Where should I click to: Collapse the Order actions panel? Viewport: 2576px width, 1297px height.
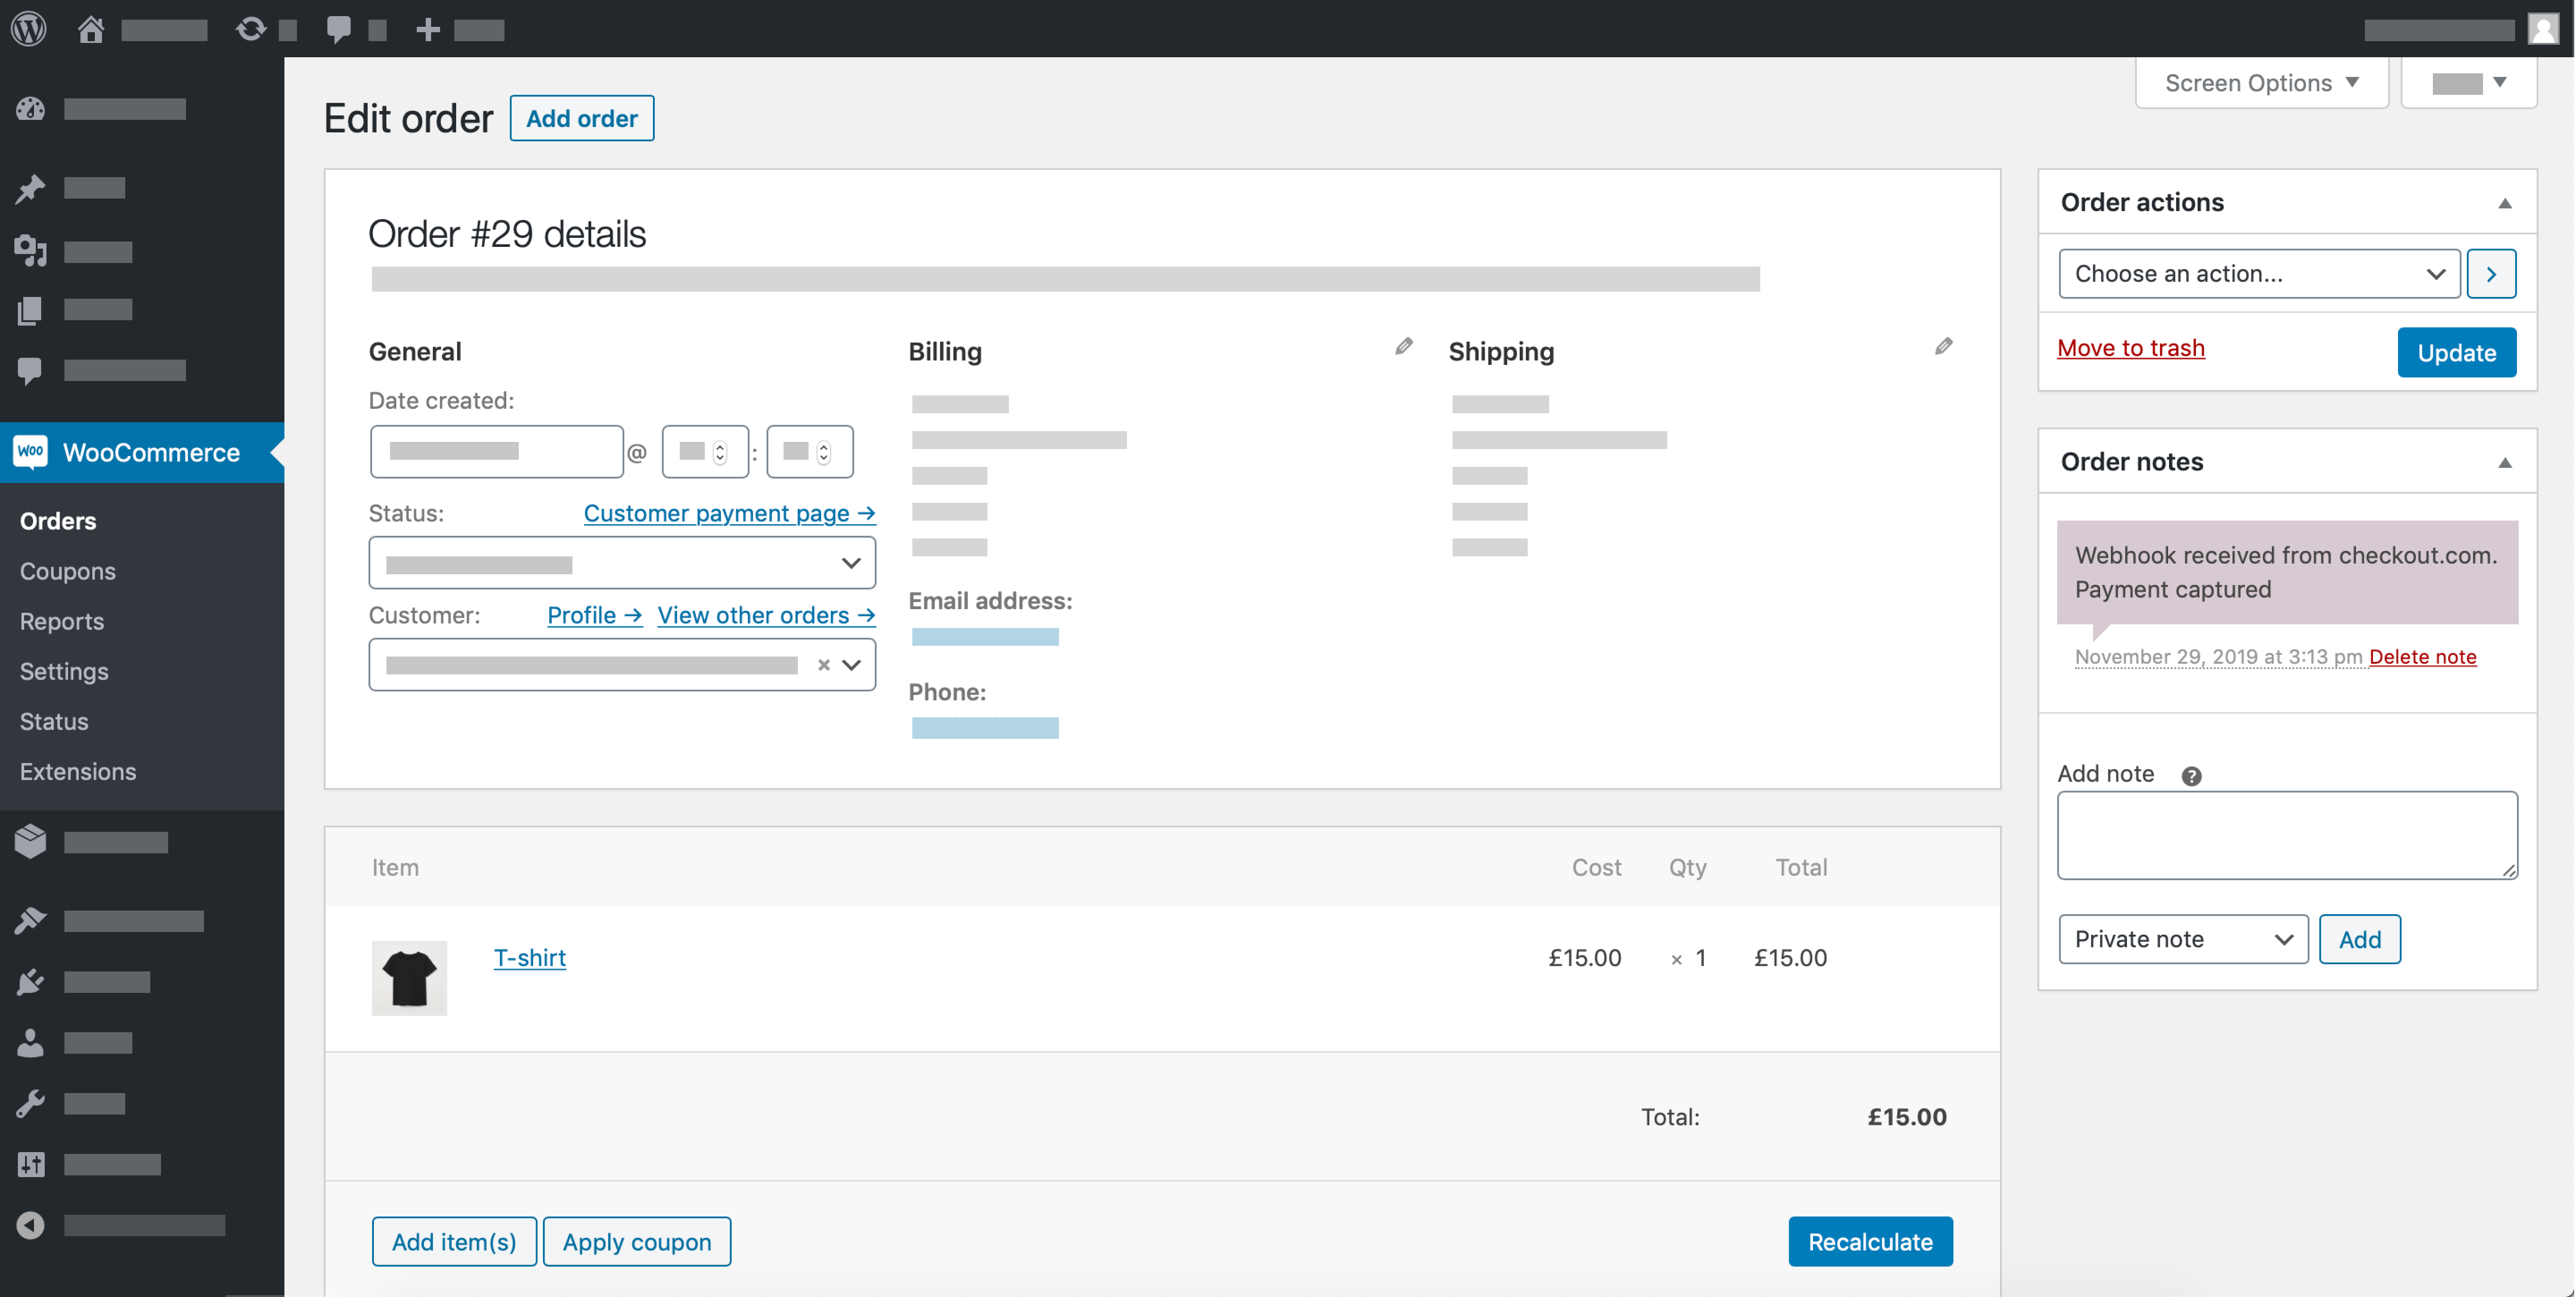2504,203
